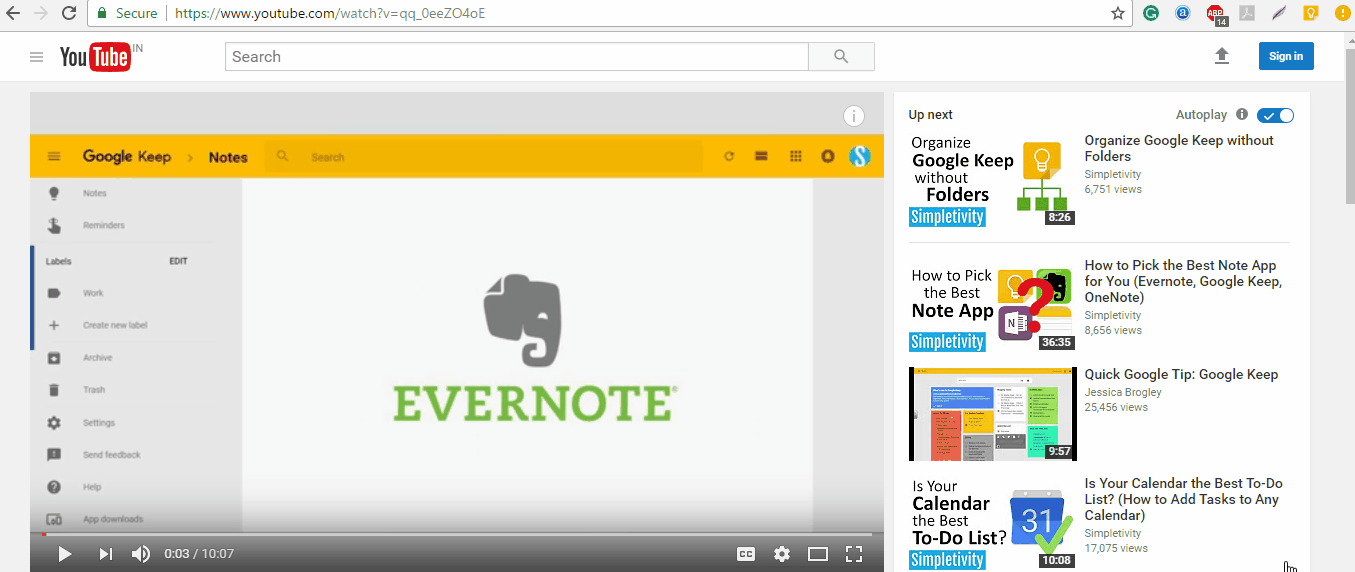1355x572 pixels.
Task: Click the 6,751 views text
Action: click(1113, 189)
